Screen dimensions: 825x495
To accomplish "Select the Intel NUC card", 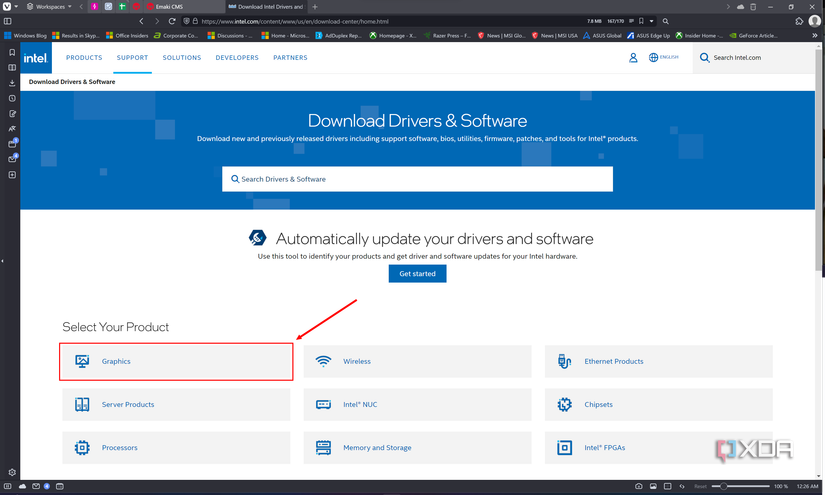I will click(x=417, y=405).
